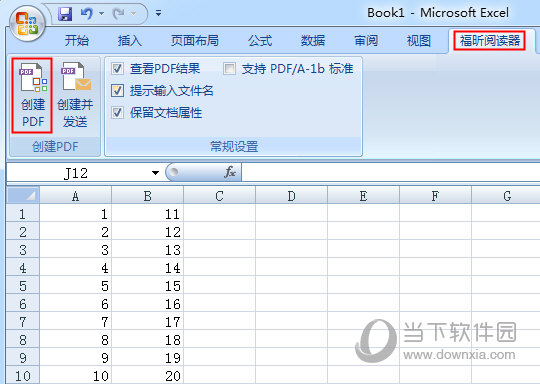Viewport: 540px width, 384px height.
Task: Click the 创建并发送 email PDF icon
Action: pos(75,95)
